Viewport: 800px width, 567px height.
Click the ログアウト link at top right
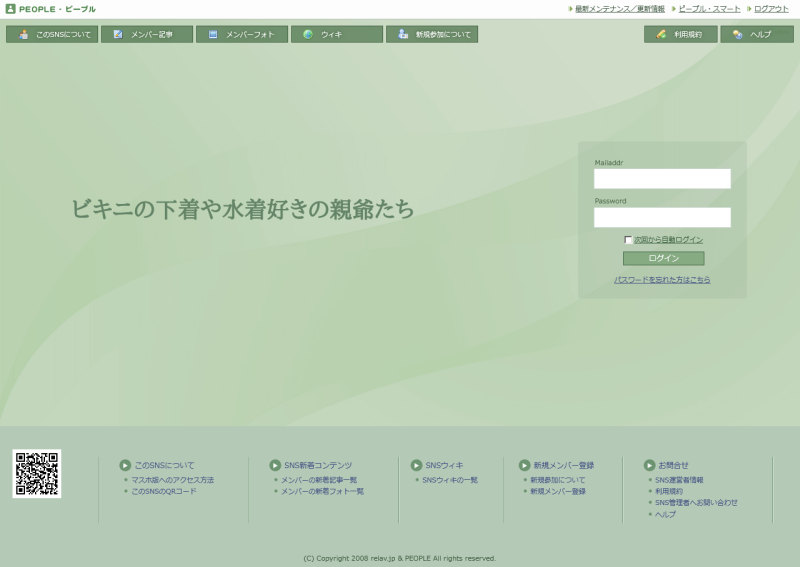771,9
